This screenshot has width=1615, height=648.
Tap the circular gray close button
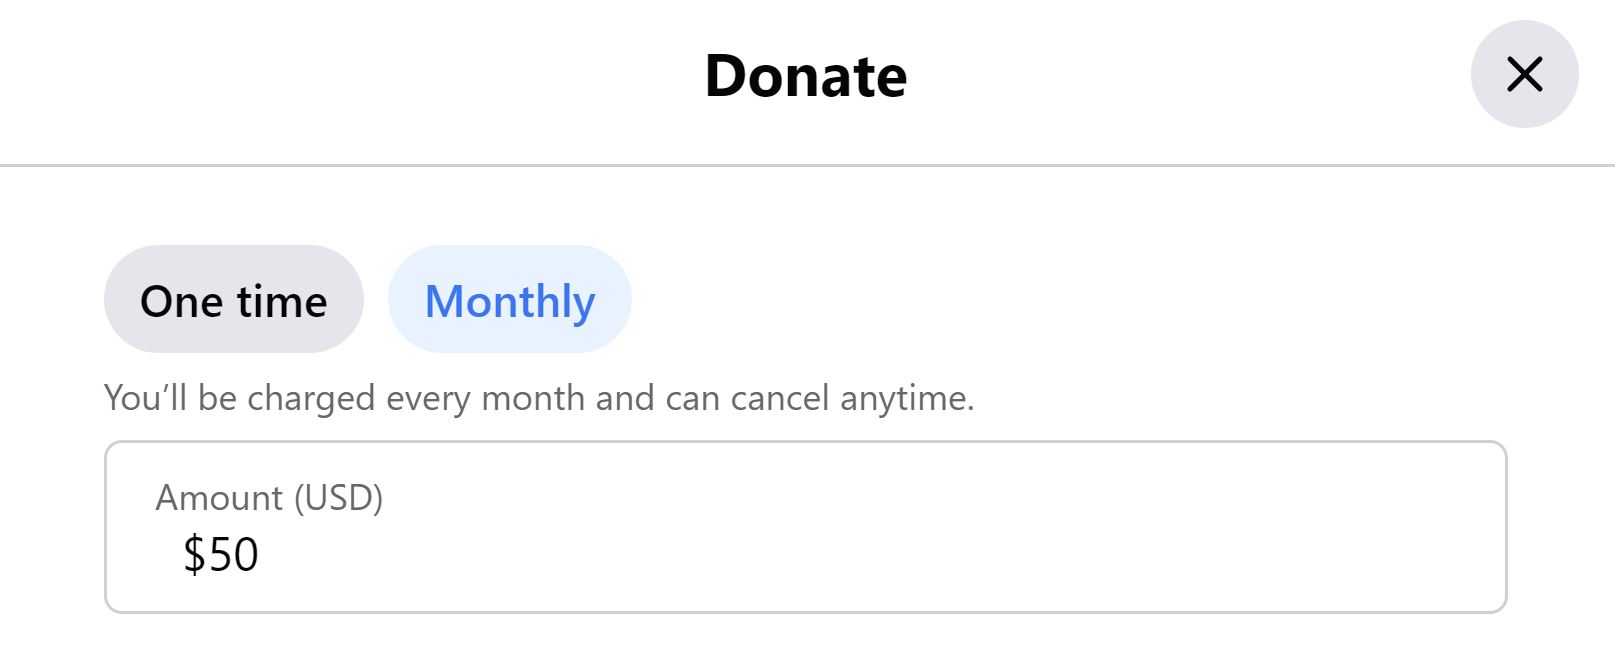click(x=1524, y=74)
